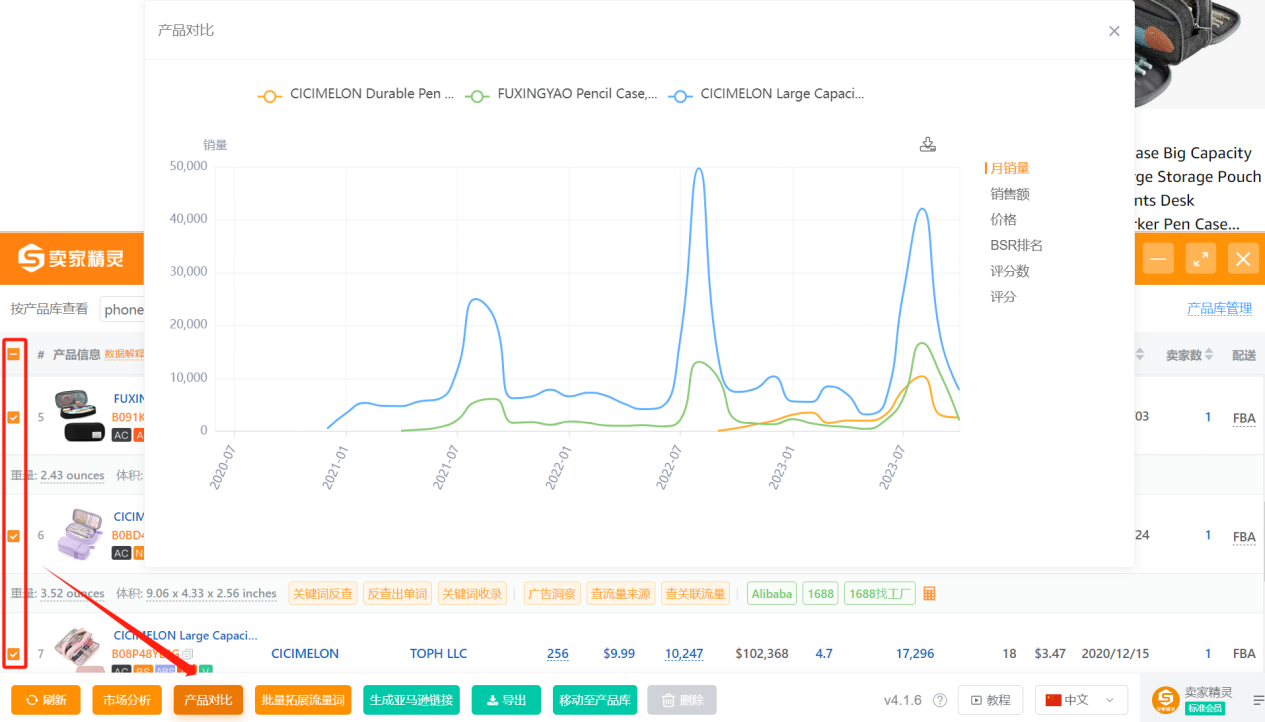Click 关键词收录 tag button
This screenshot has height=722, width=1265.
pyautogui.click(x=472, y=594)
